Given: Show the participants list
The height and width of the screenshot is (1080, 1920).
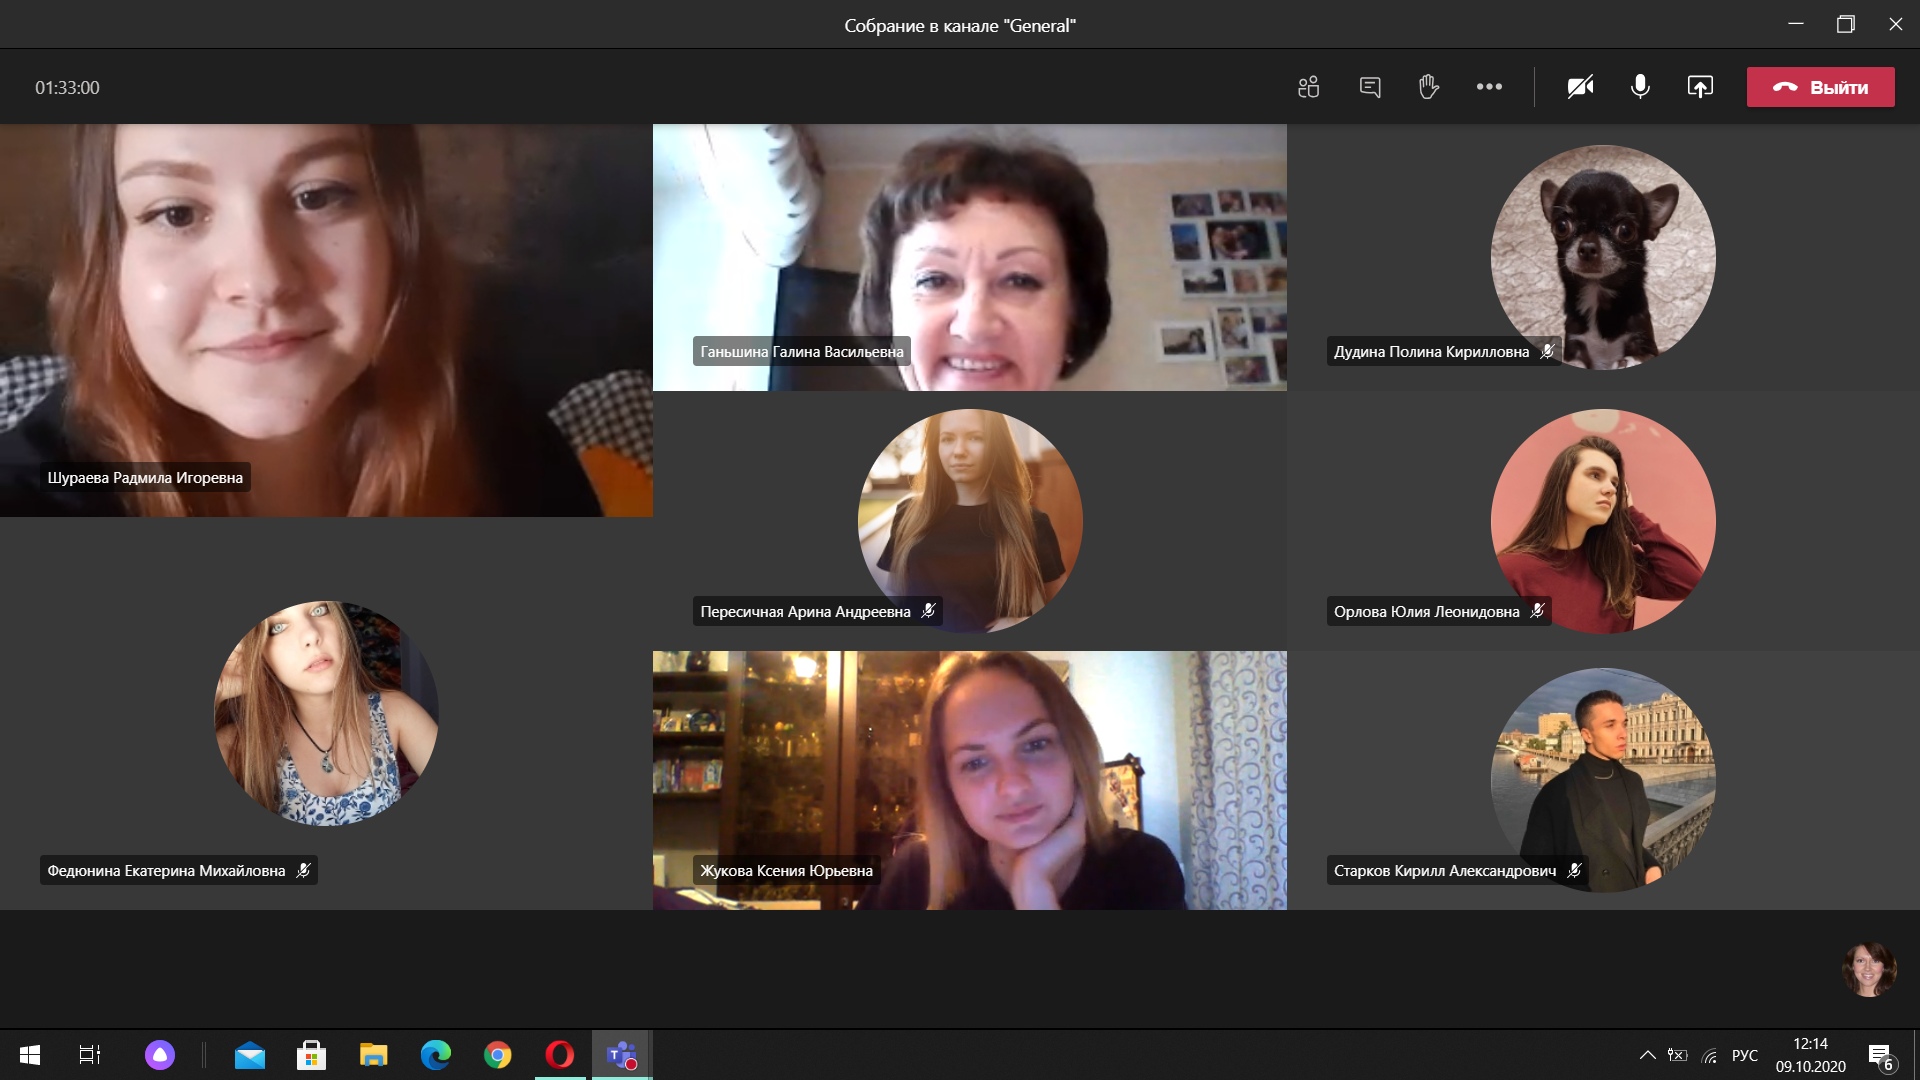Looking at the screenshot, I should pyautogui.click(x=1308, y=87).
